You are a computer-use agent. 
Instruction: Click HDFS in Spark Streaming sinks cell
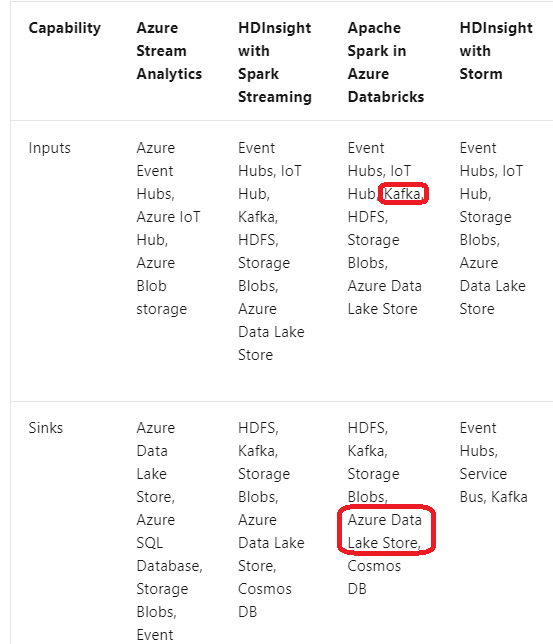pyautogui.click(x=258, y=428)
